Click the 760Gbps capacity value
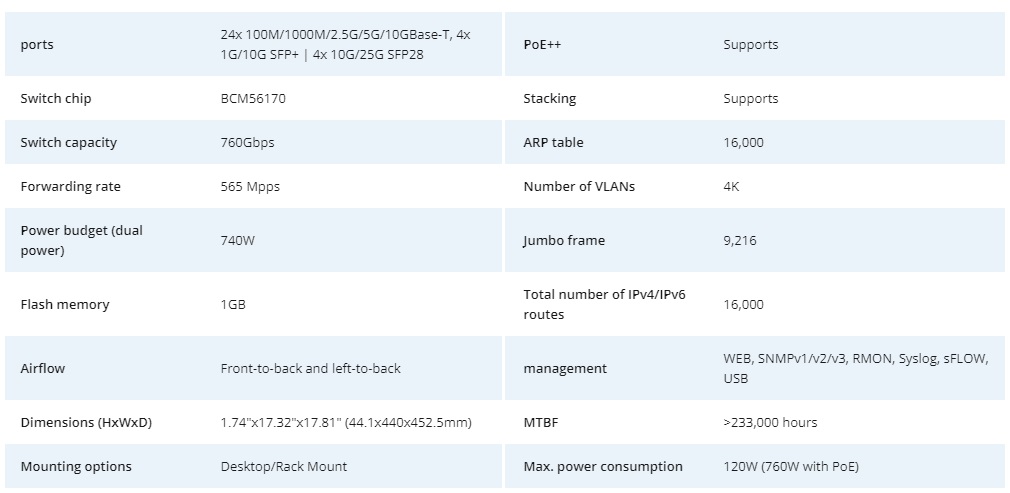The height and width of the screenshot is (493, 1010). point(247,143)
